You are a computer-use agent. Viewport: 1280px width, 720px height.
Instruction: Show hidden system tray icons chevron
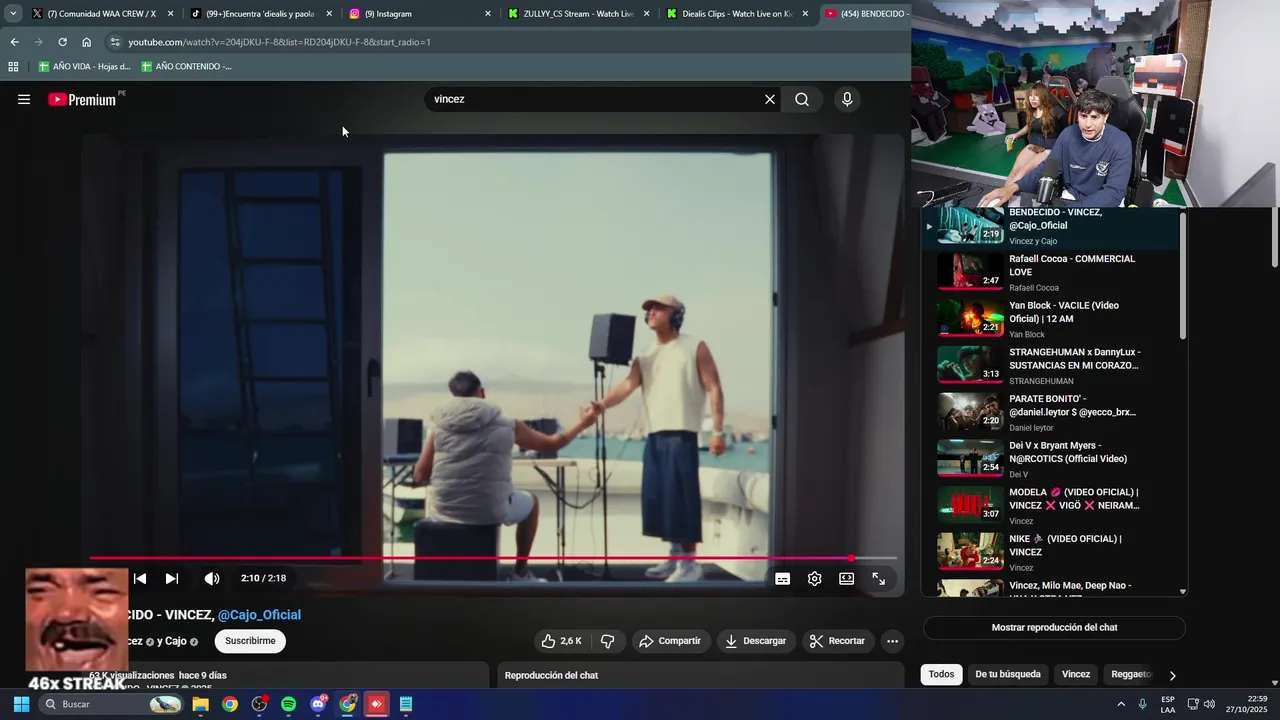coord(1121,704)
